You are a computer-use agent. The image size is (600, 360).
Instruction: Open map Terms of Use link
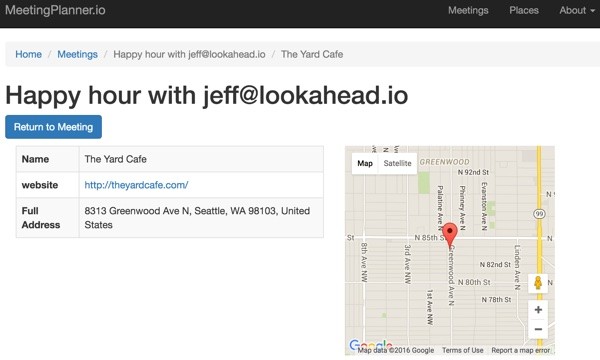click(462, 350)
